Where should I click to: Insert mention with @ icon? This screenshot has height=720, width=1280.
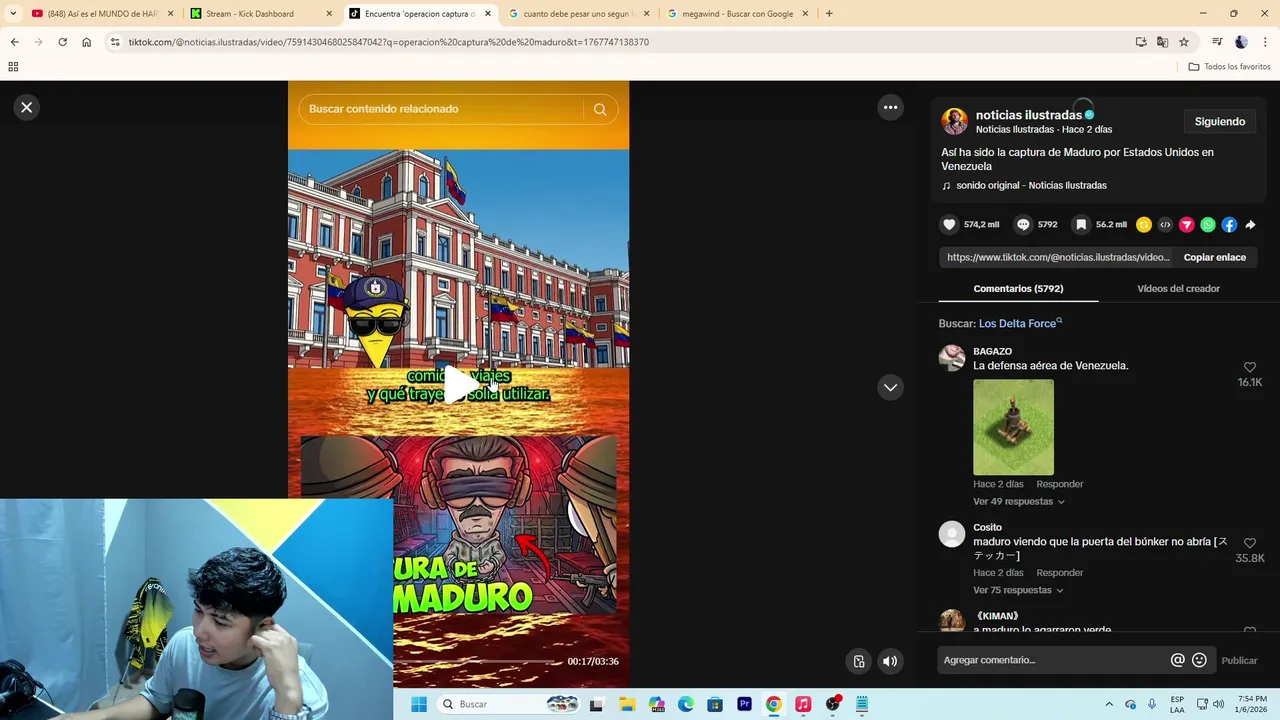(x=1178, y=660)
